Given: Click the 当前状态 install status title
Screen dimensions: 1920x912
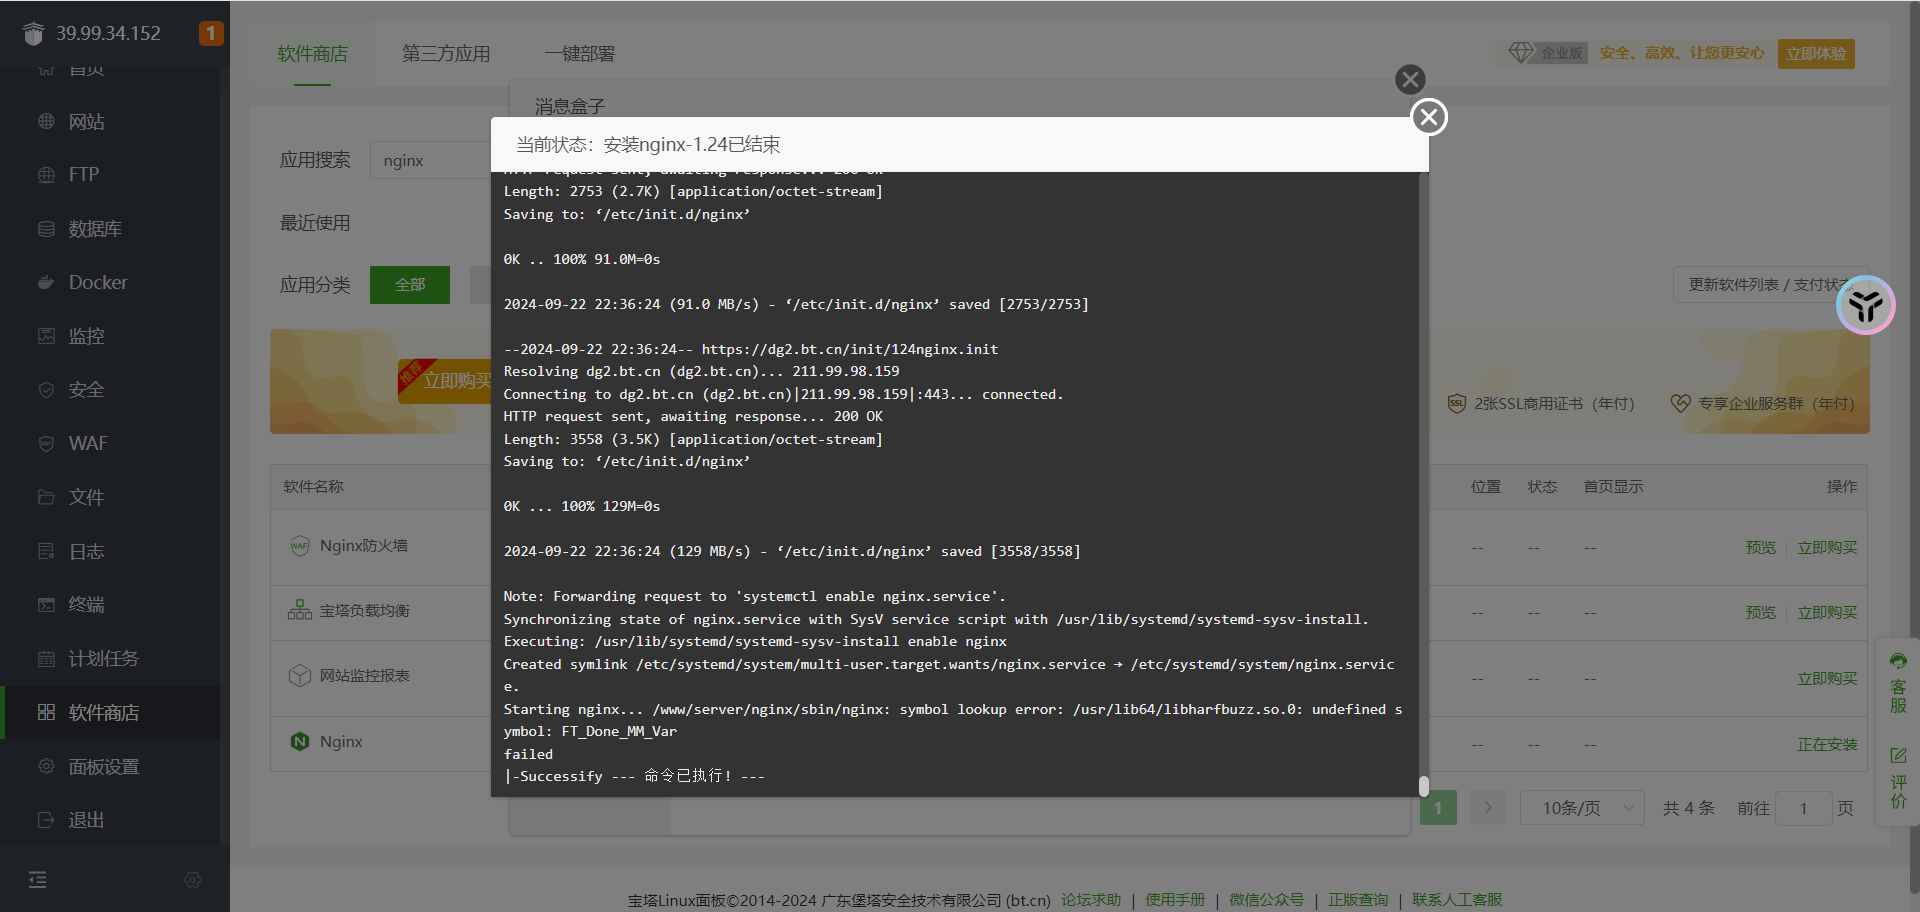Looking at the screenshot, I should [648, 145].
